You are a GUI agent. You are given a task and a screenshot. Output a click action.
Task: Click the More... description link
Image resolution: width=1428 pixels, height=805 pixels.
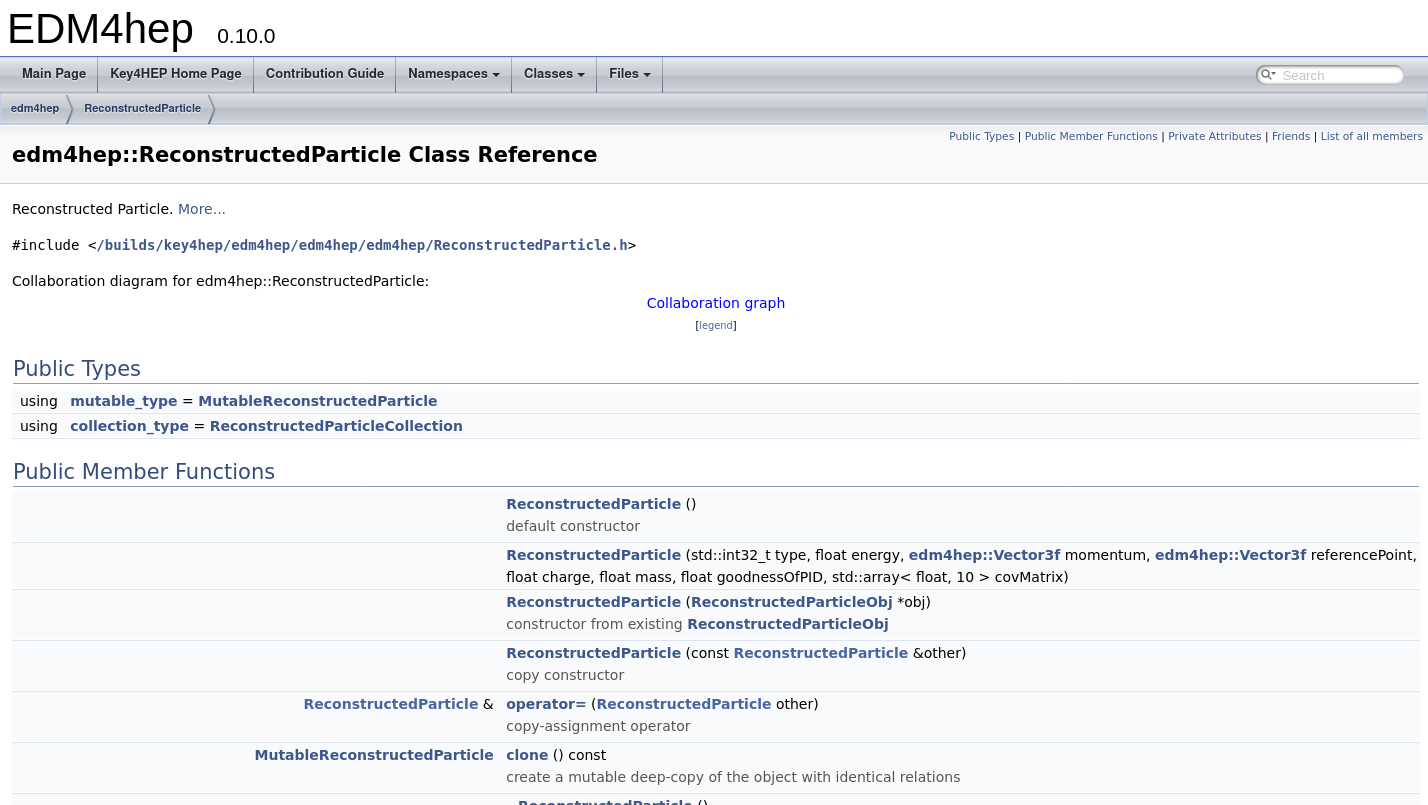tap(202, 209)
